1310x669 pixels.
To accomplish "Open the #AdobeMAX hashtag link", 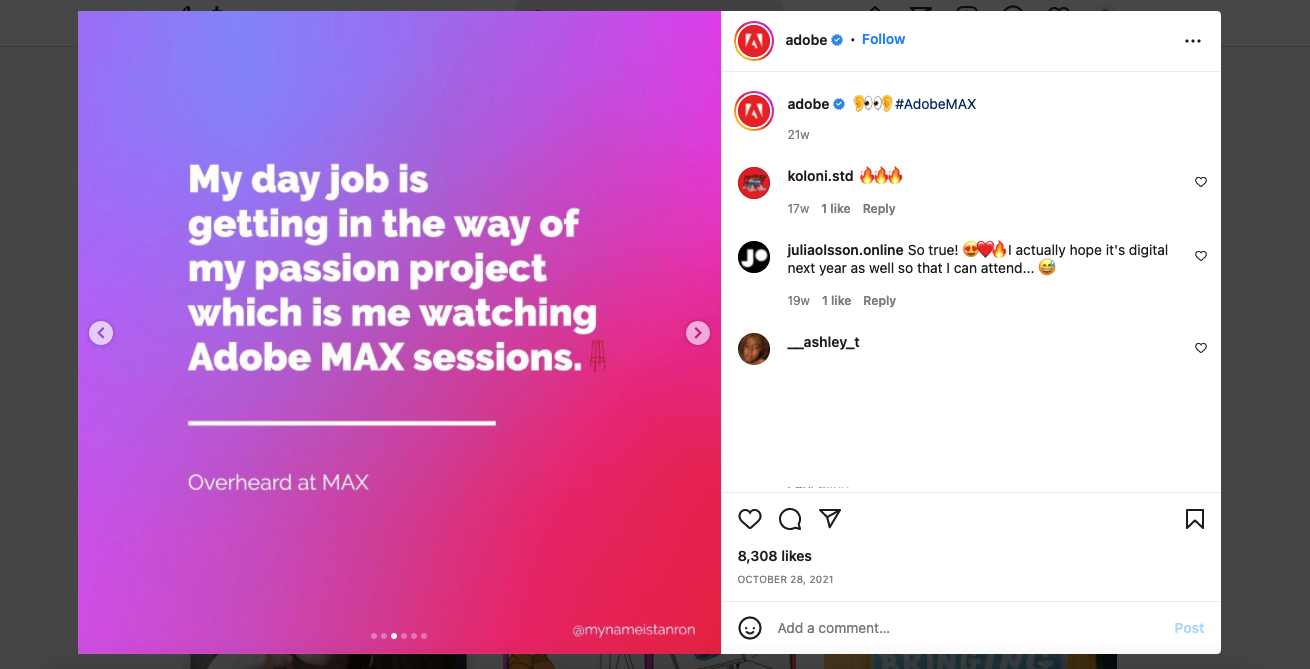I will tap(935, 104).
